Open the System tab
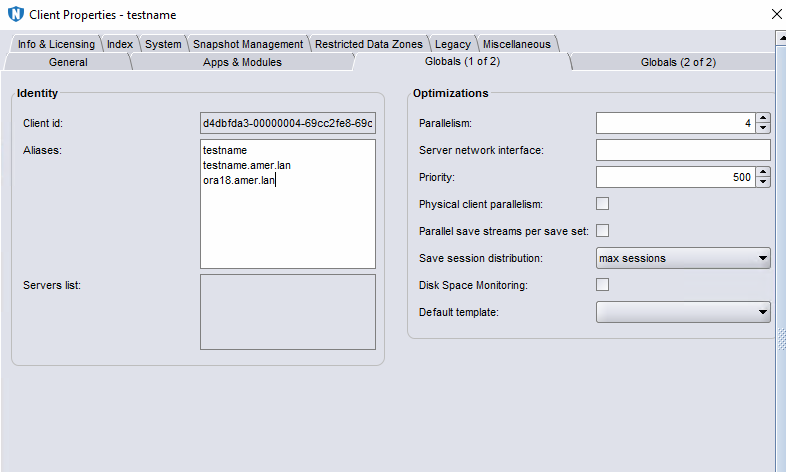Viewport: 786px width, 472px height. click(163, 44)
